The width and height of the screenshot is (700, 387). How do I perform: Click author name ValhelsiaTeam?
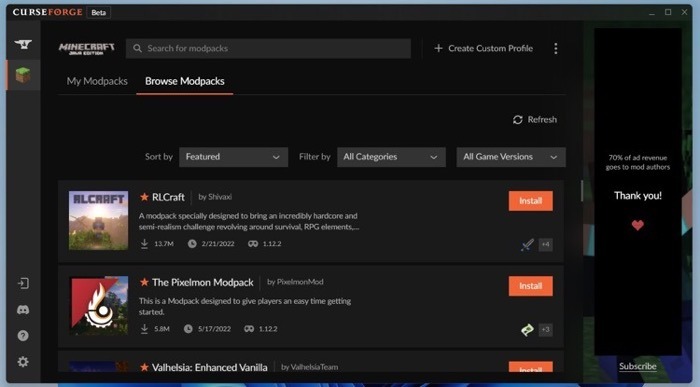pos(314,367)
